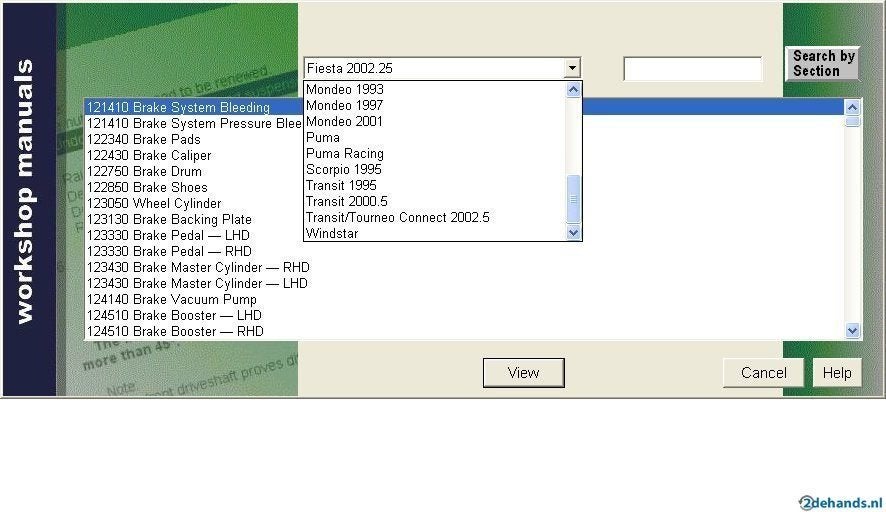Screen dimensions: 886x512
Task: Click the dropdown list scroll down arrow
Action: tap(573, 232)
